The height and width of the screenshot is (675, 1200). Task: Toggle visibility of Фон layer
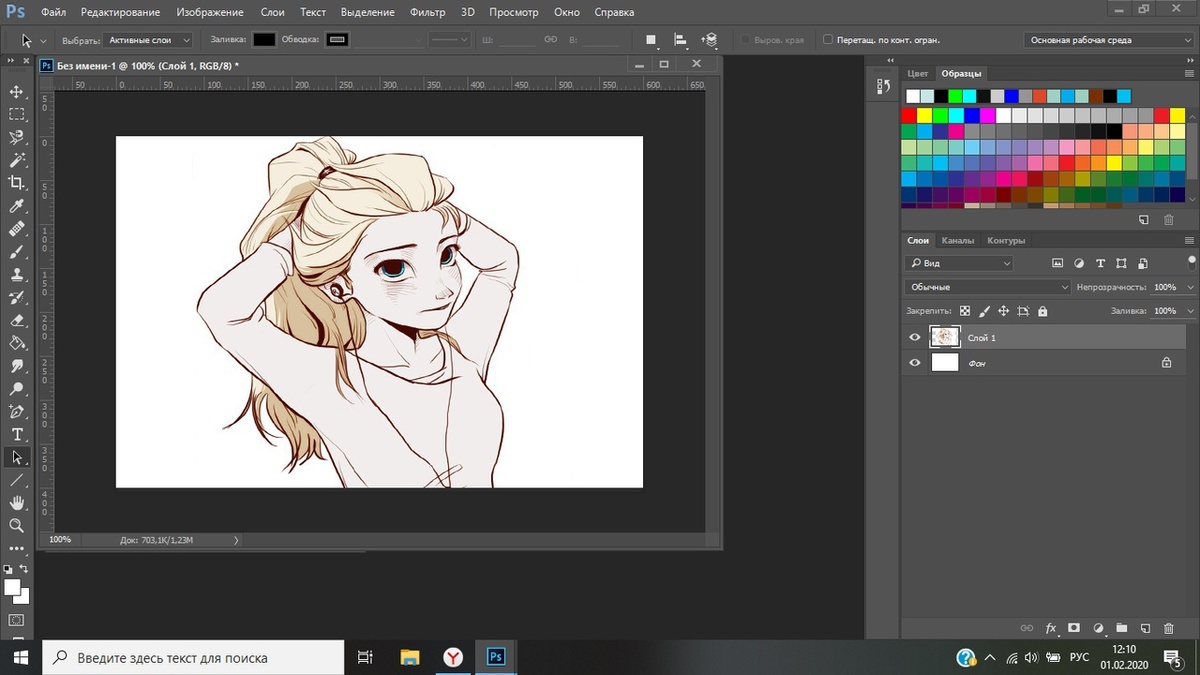tap(914, 363)
